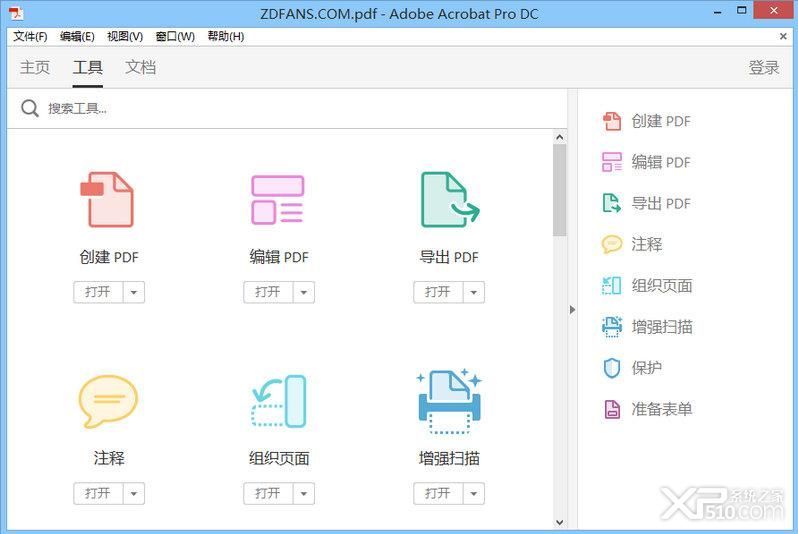Screen dimensions: 798x534
Task: Click 打开 button under 编辑 PDF
Action: (268, 292)
